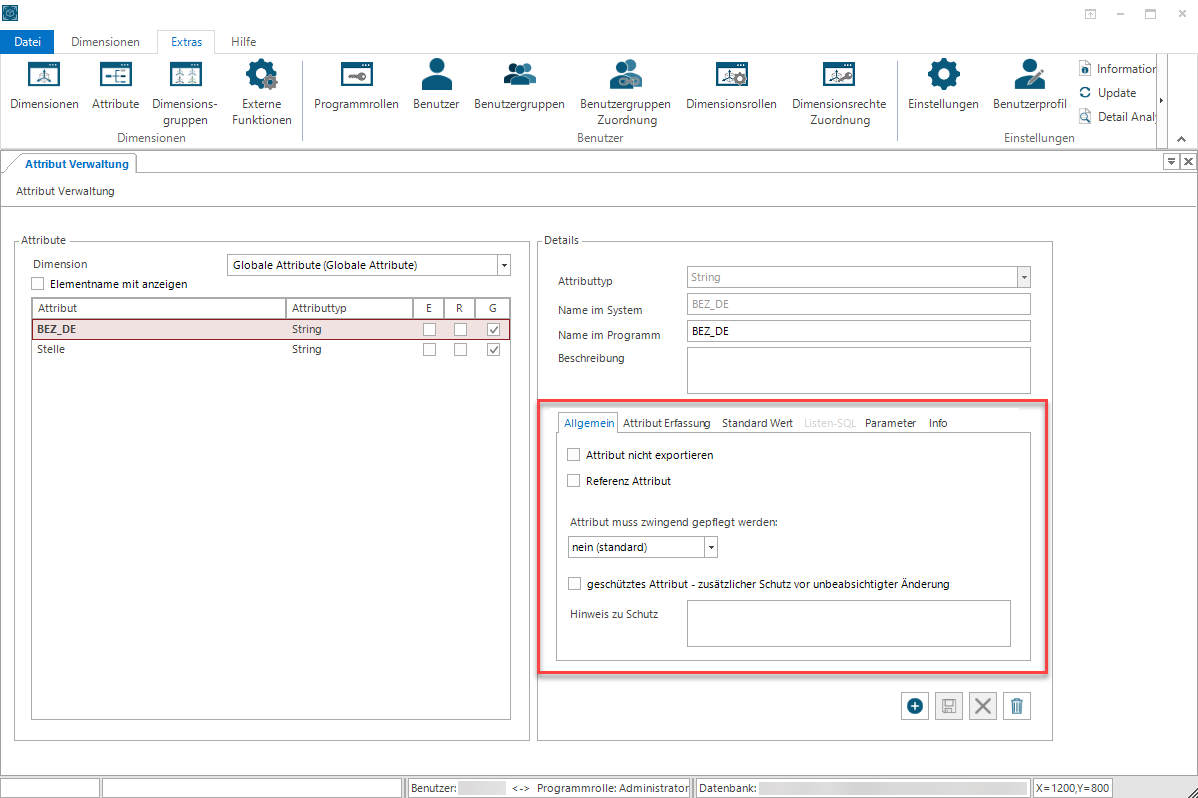Switch to Parameter tab
The height and width of the screenshot is (798, 1198).
click(x=890, y=423)
